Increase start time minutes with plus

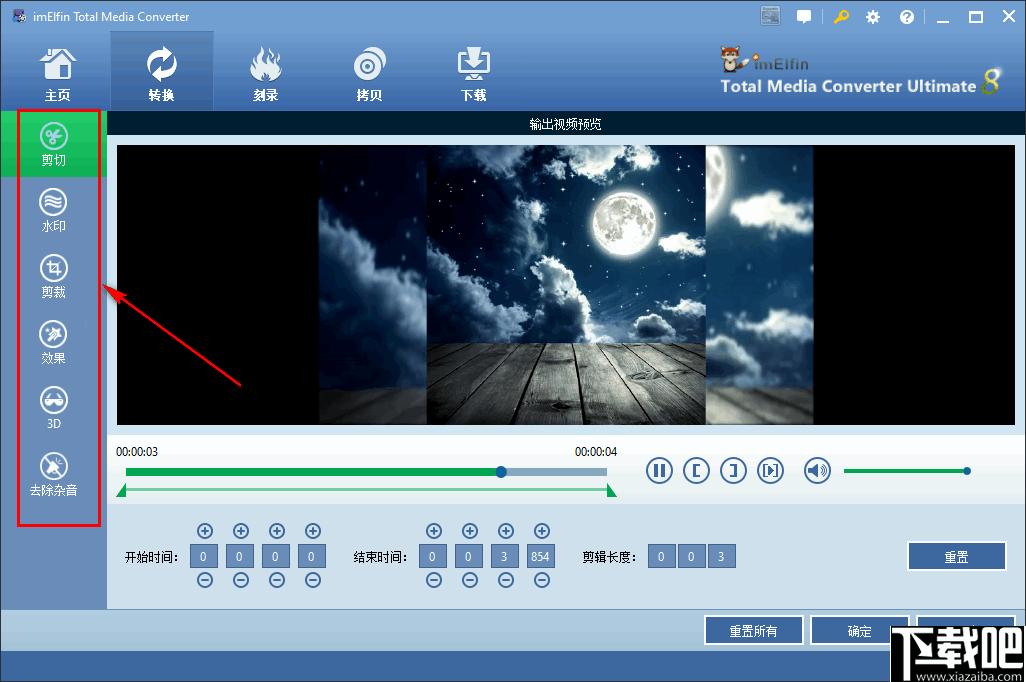[241, 531]
